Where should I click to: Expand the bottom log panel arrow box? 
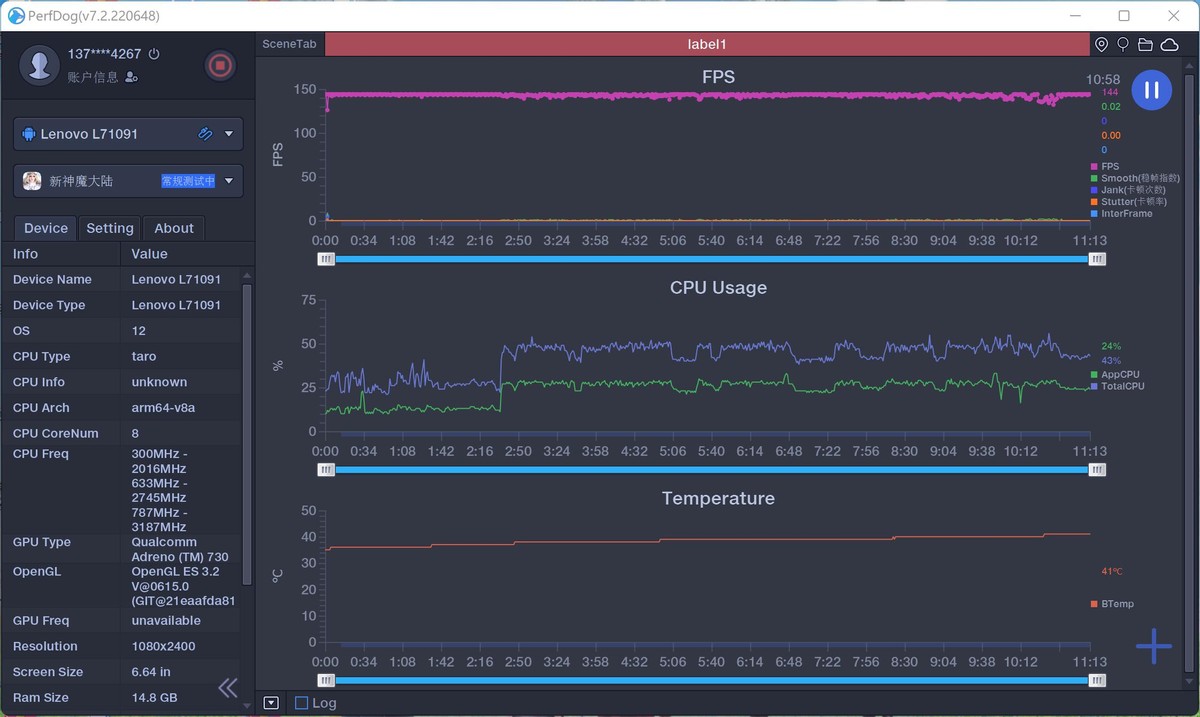coord(271,703)
